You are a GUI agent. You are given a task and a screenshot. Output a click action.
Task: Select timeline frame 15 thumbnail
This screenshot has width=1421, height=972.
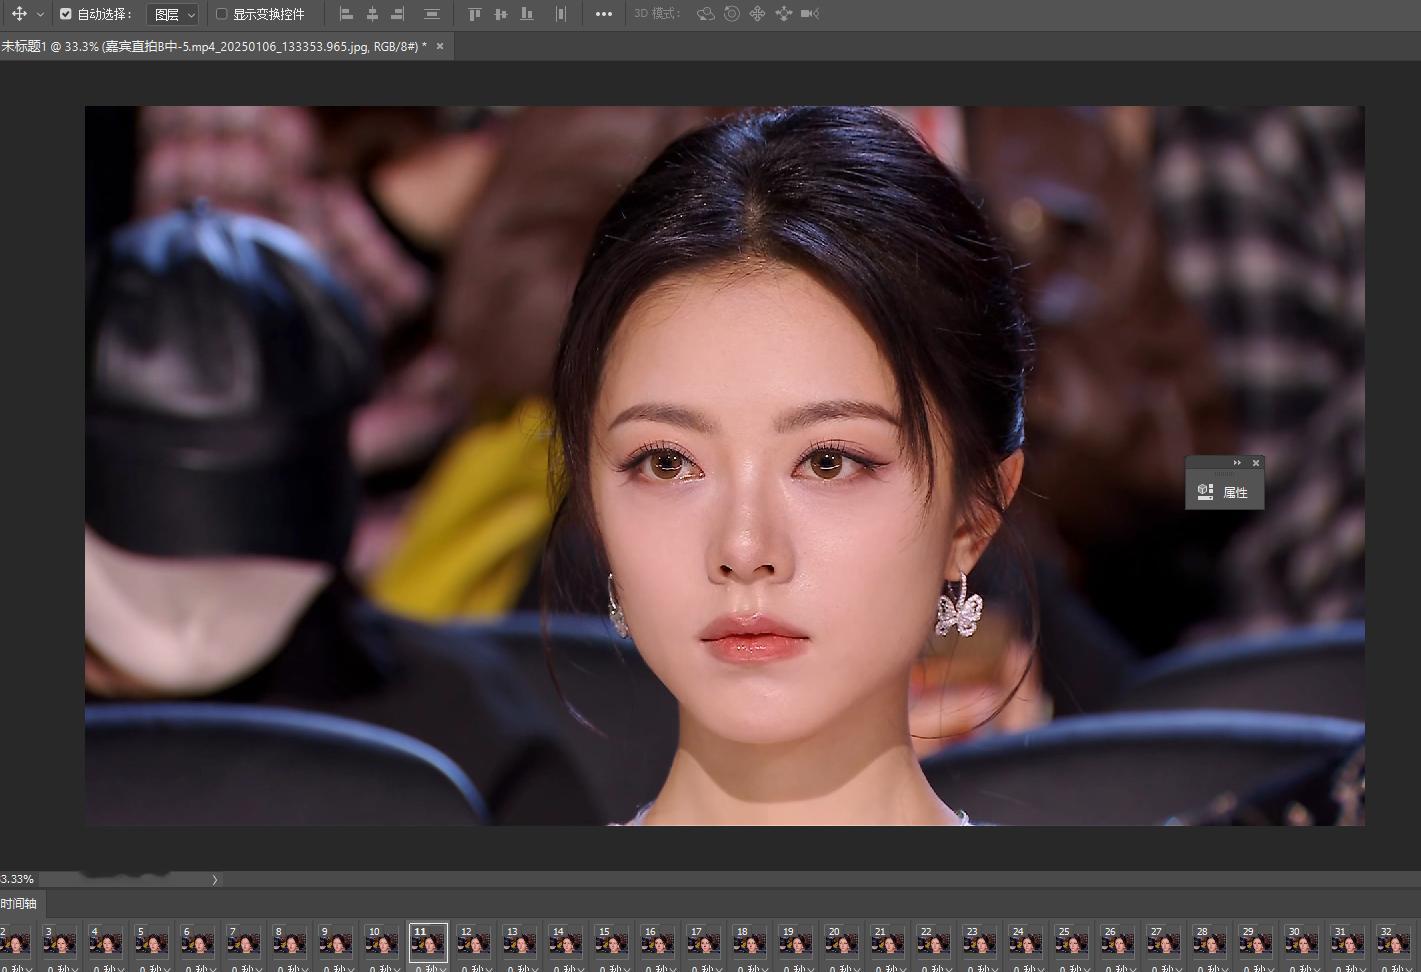[x=612, y=942]
